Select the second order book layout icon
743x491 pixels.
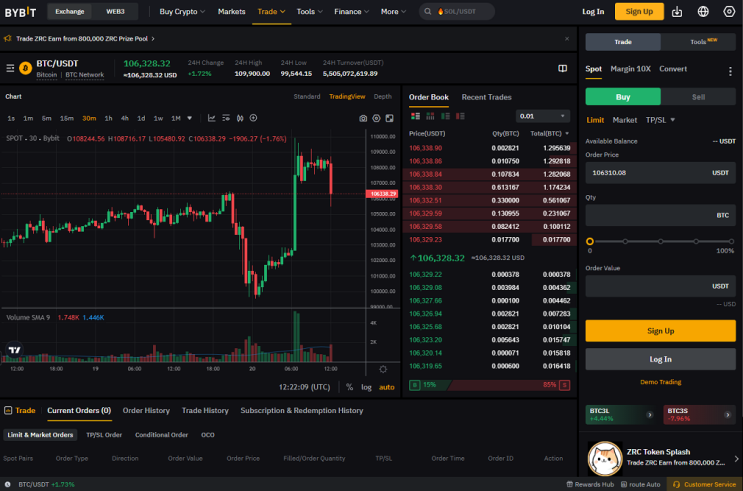(x=430, y=116)
